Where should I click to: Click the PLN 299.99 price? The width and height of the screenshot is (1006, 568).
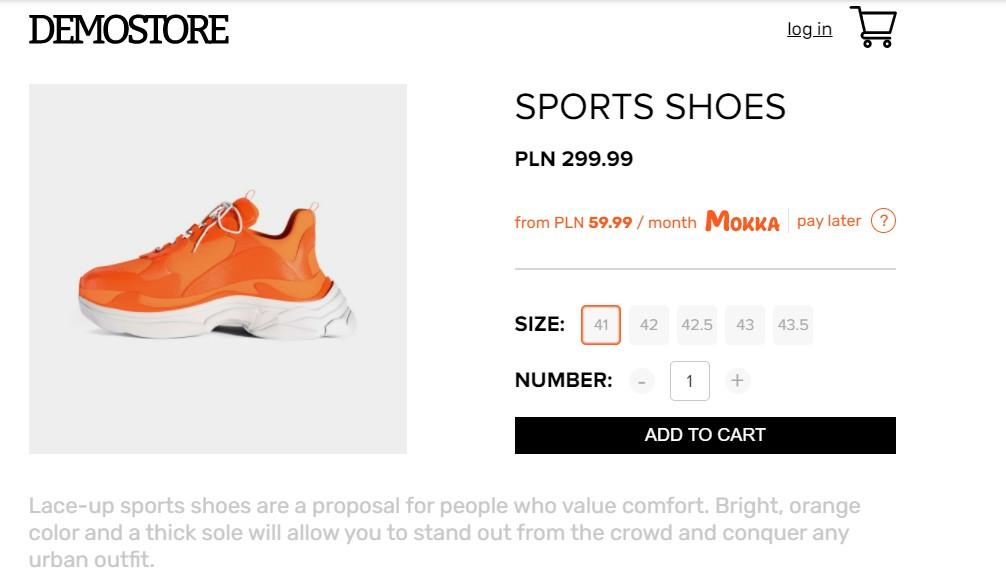coord(574,159)
